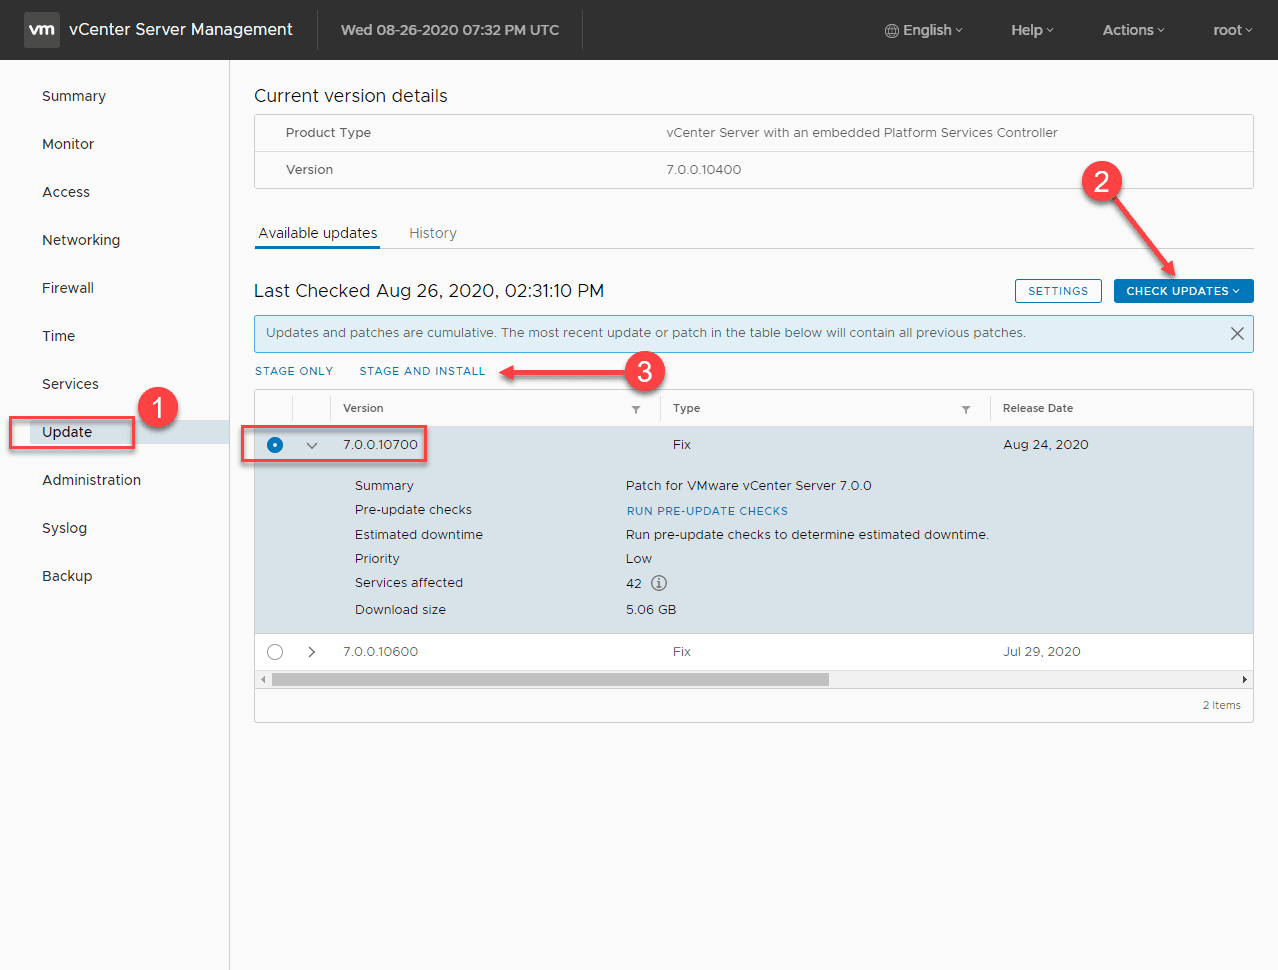Click the Version column filter icon
Viewport: 1278px width, 970px height.
[x=636, y=409]
